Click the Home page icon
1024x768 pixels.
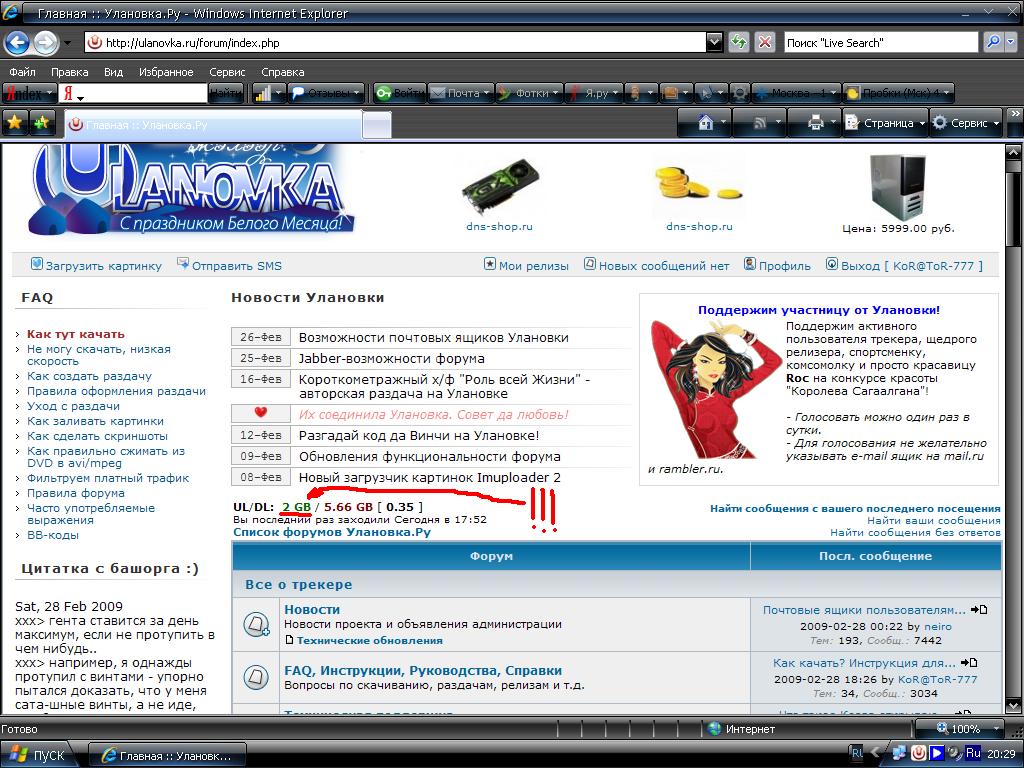[x=706, y=123]
